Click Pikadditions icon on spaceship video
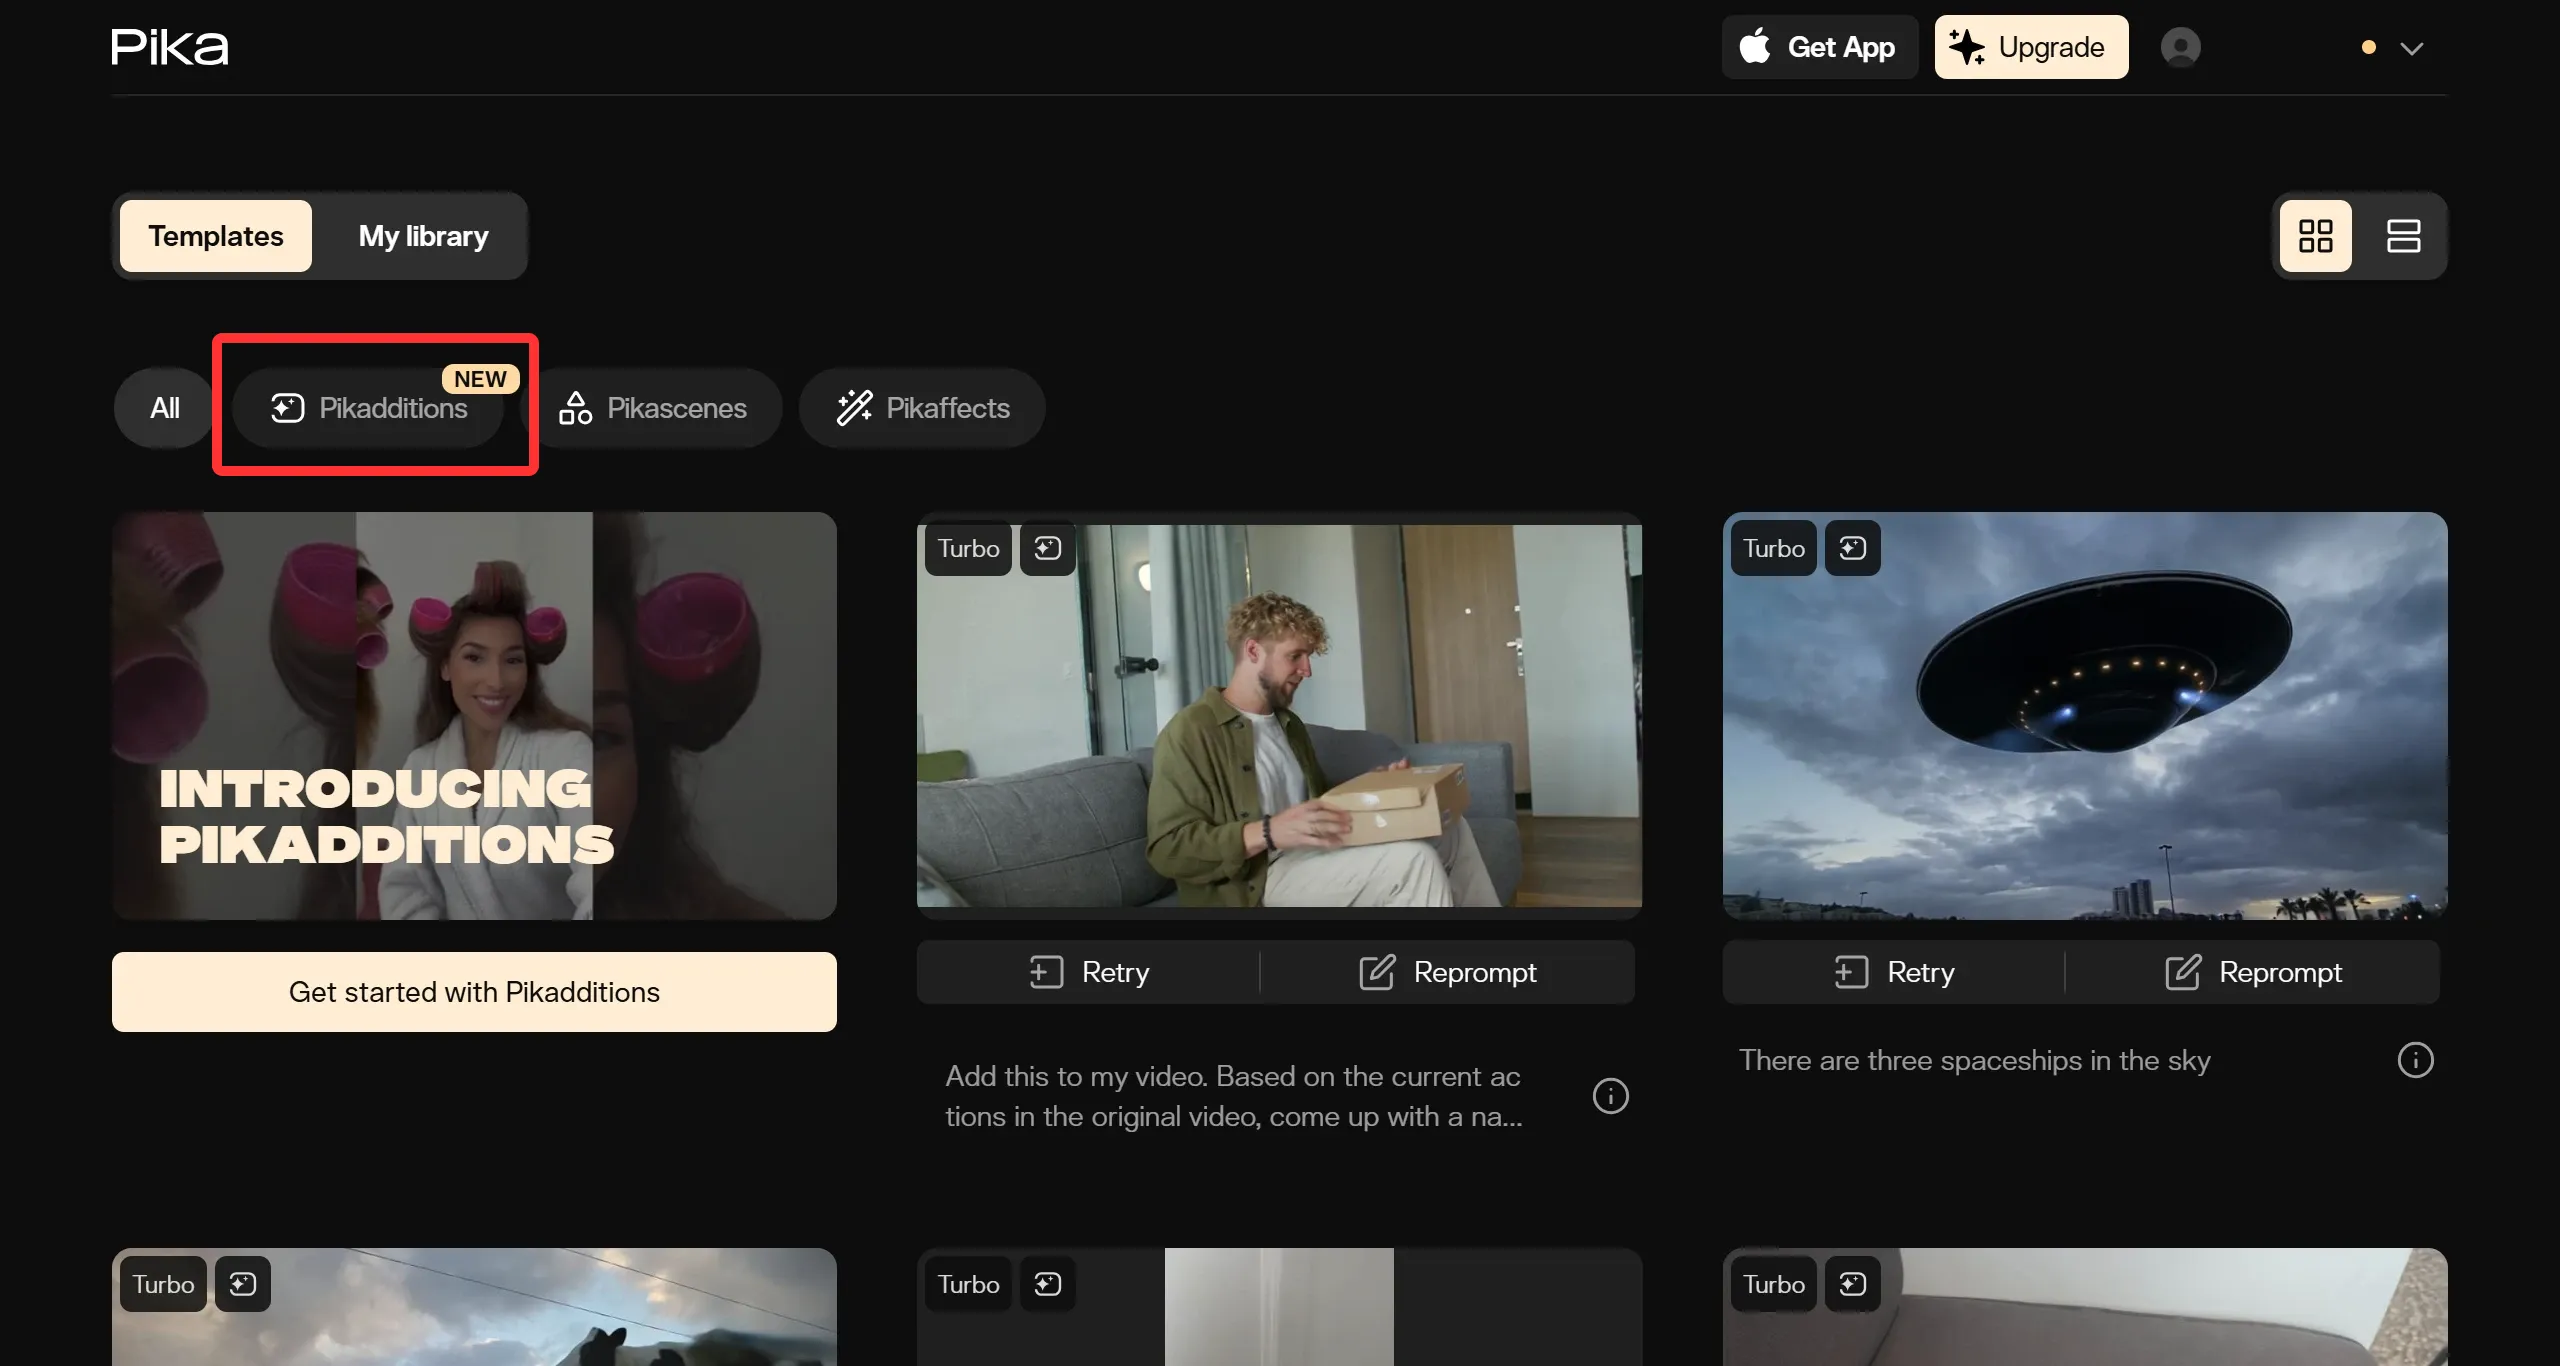 pos(1853,548)
